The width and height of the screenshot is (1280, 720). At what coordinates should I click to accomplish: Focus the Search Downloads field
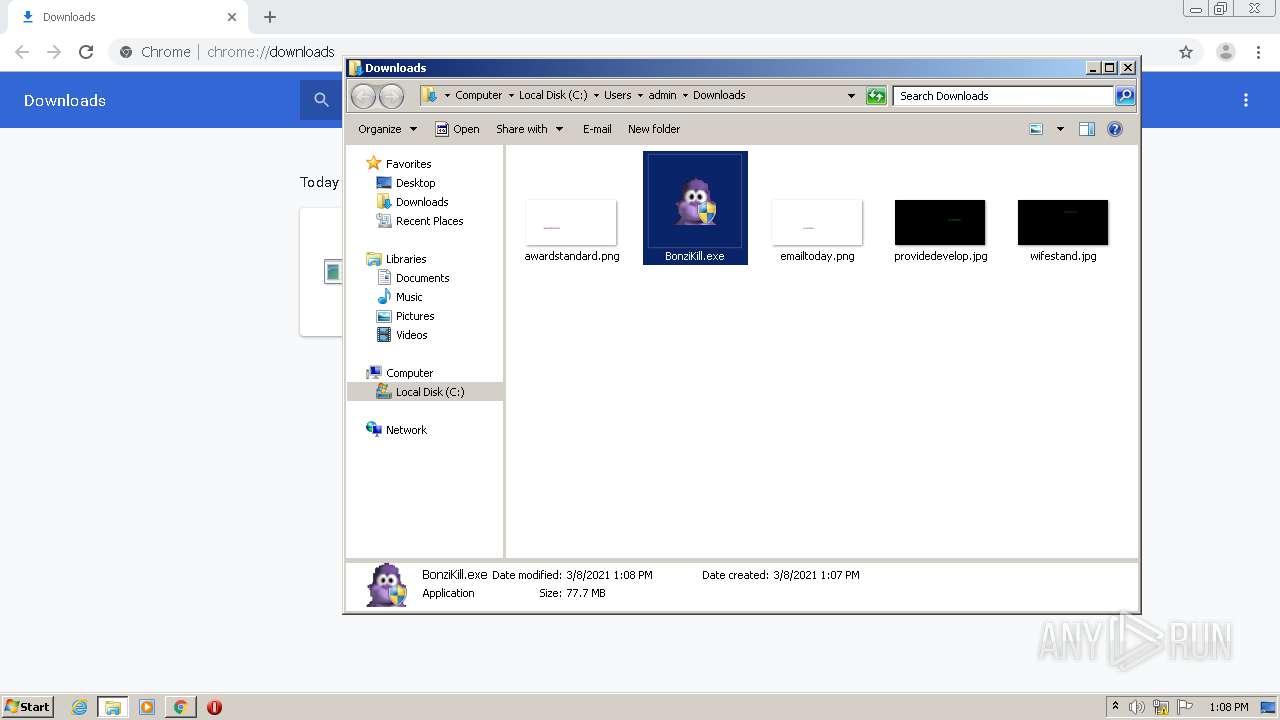coord(1003,96)
